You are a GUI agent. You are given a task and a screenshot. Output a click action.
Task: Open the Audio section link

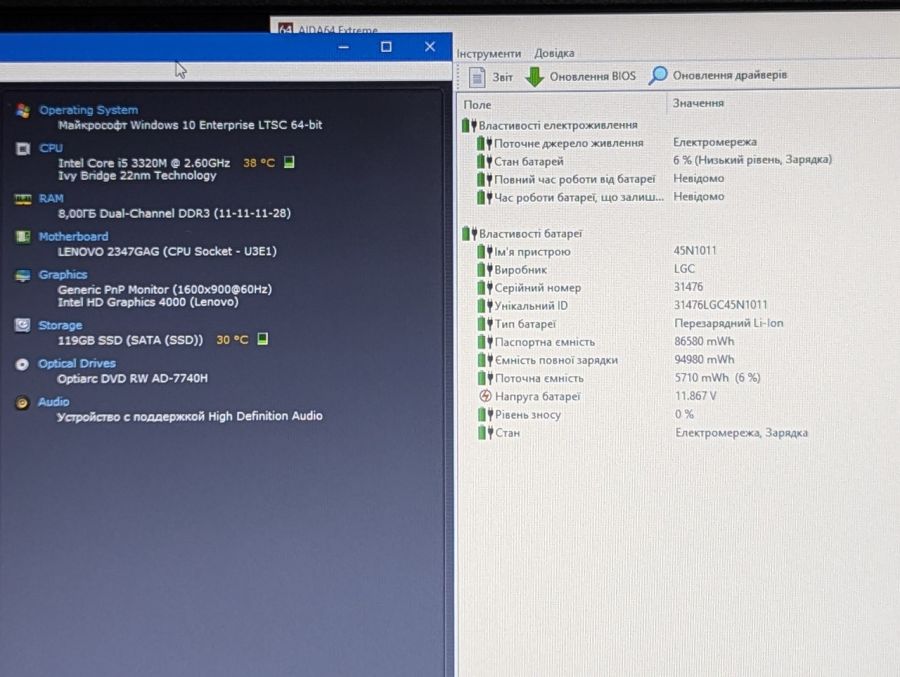click(53, 402)
